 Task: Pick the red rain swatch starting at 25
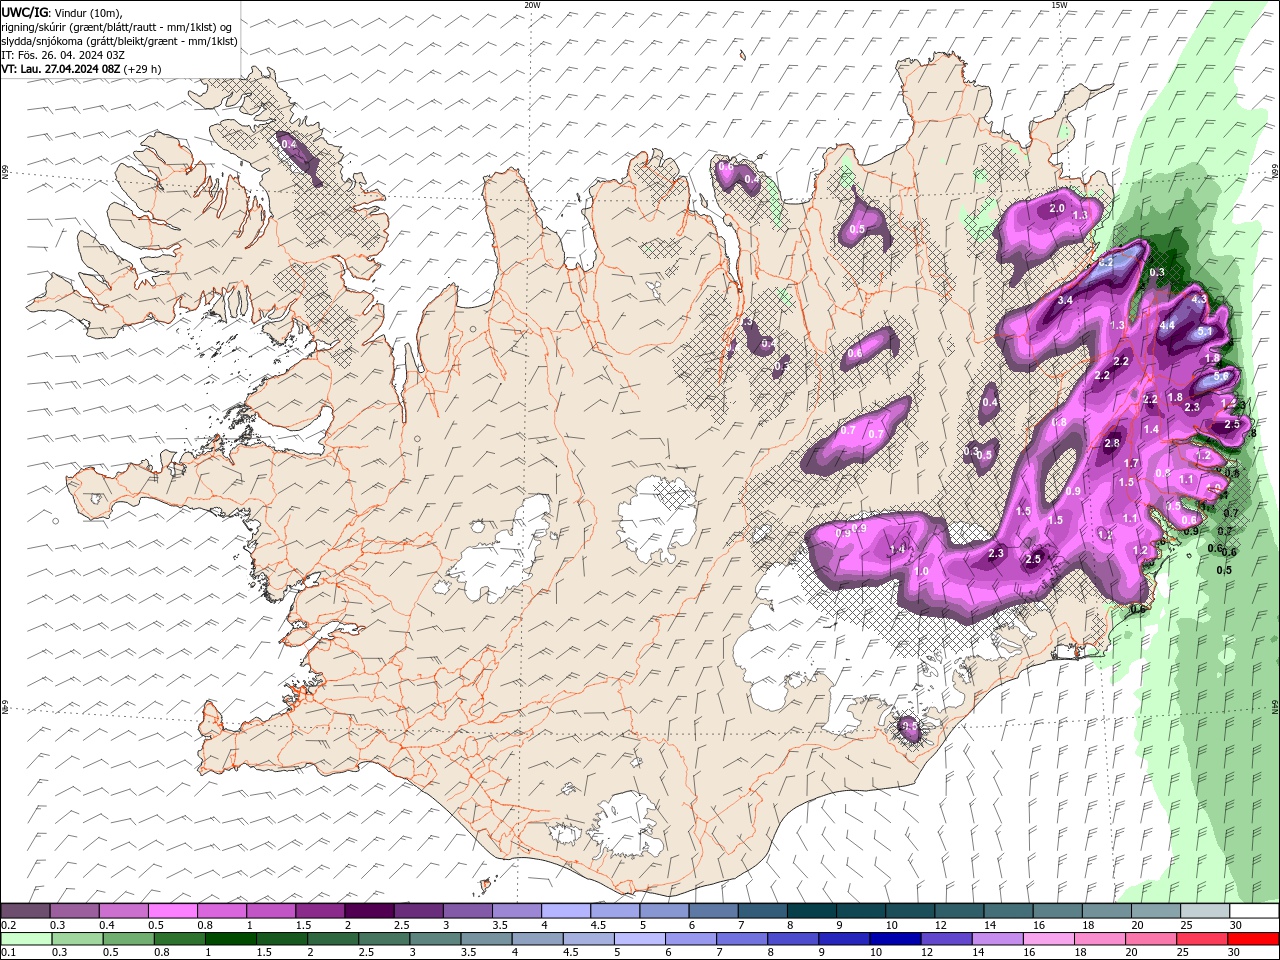coord(1201,939)
